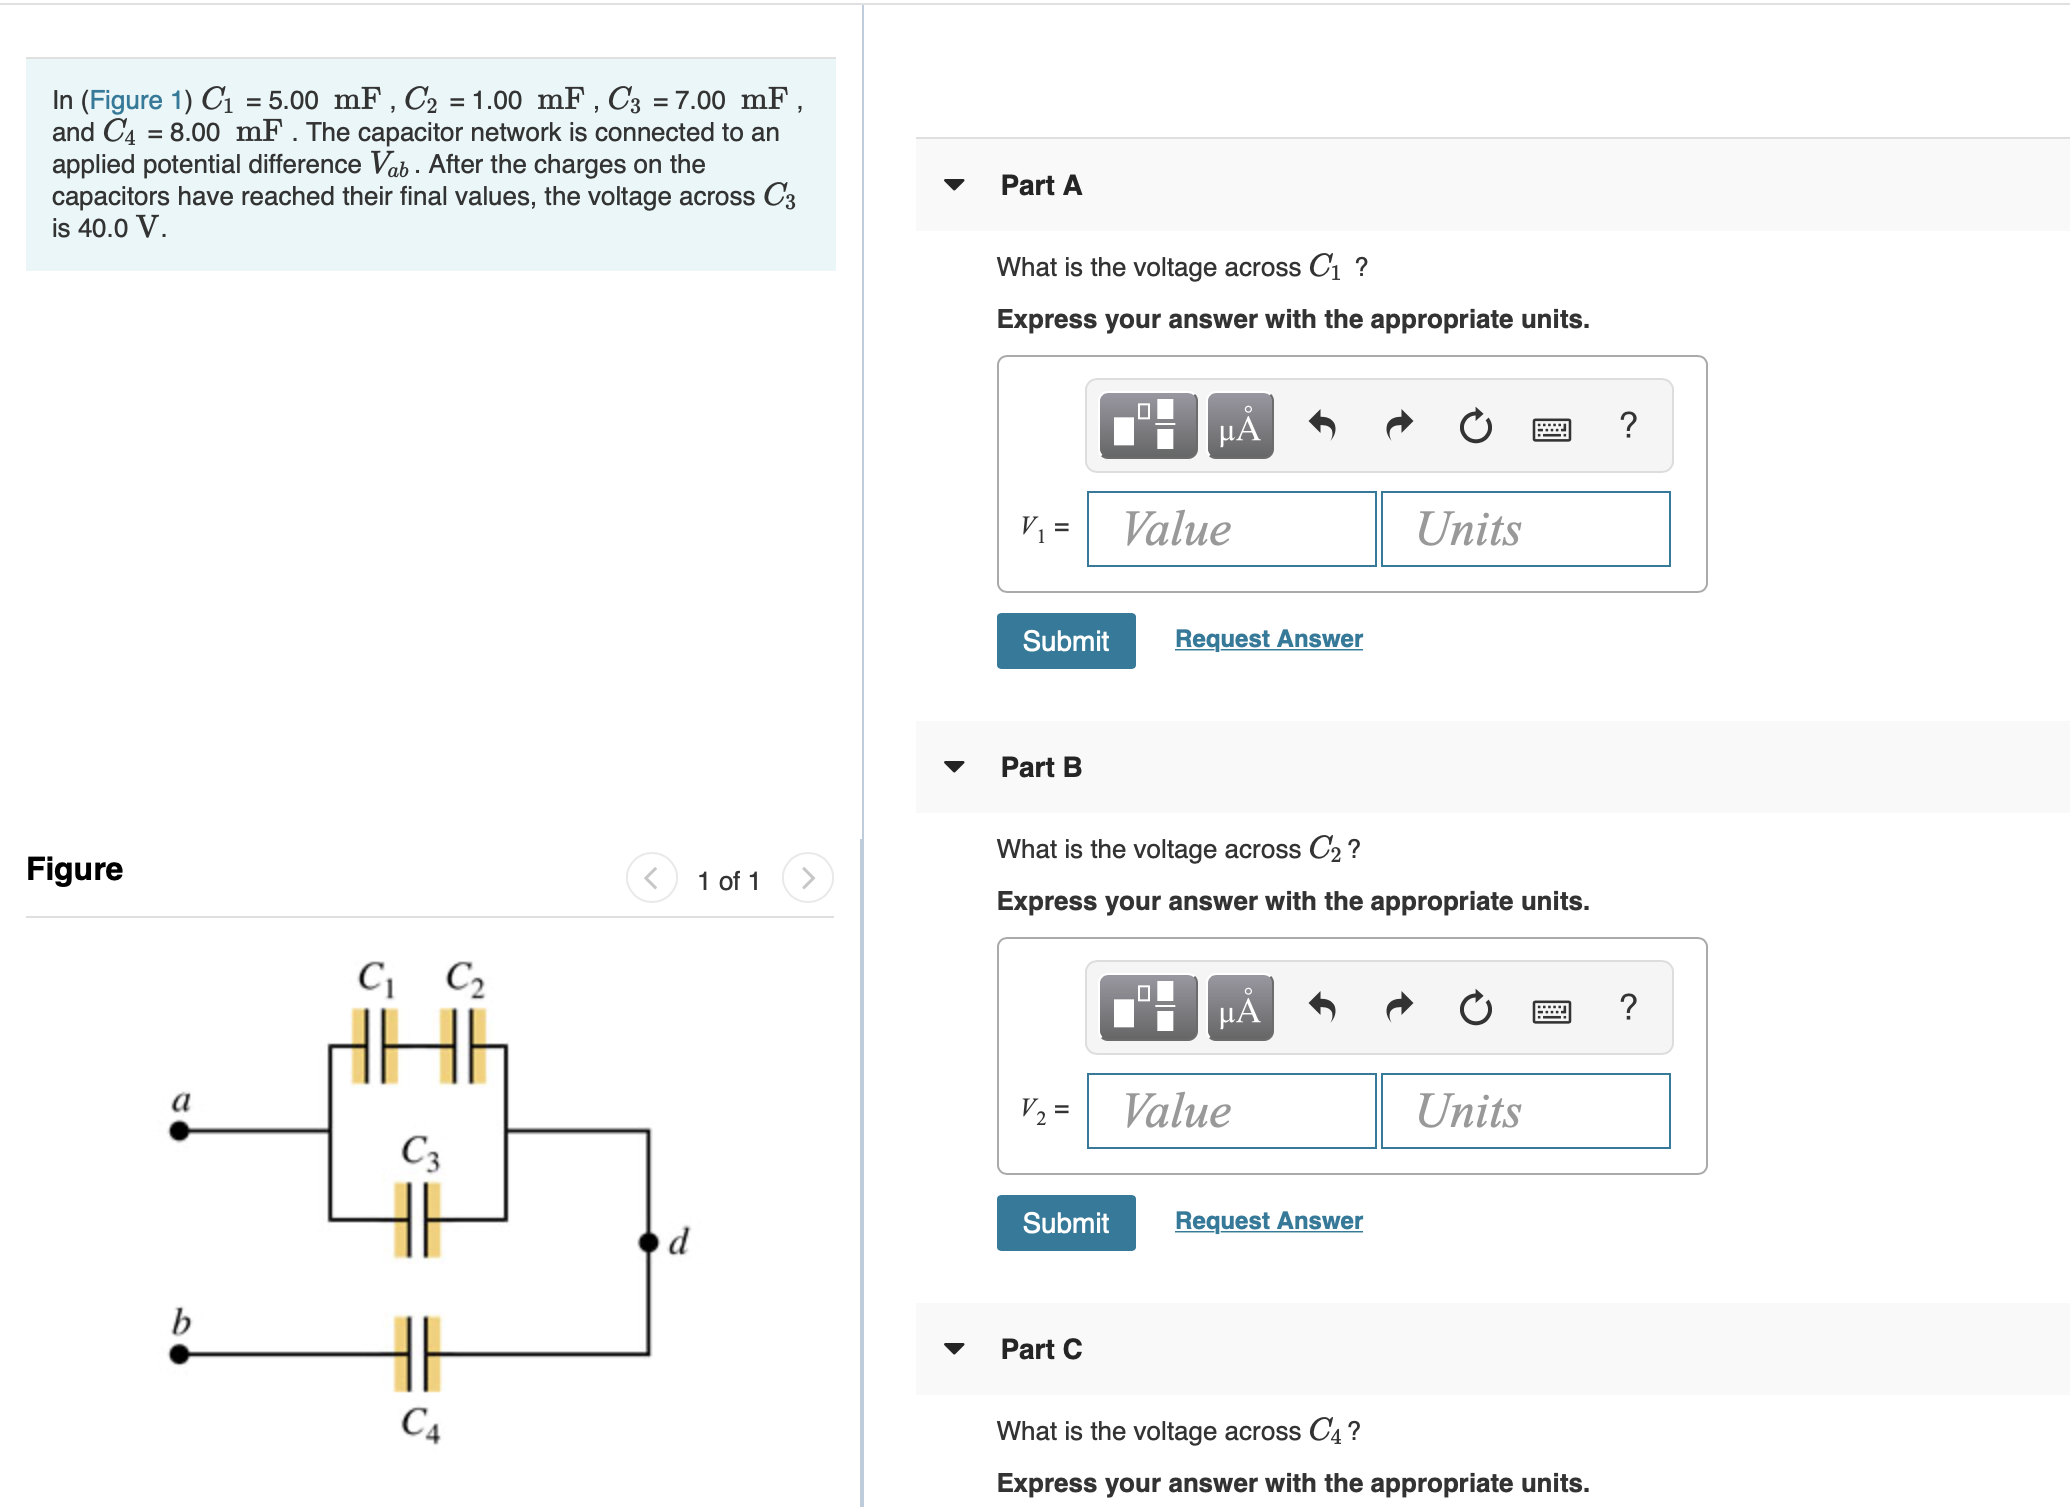
Task: Click Request Answer under Part B
Action: (x=1267, y=1221)
